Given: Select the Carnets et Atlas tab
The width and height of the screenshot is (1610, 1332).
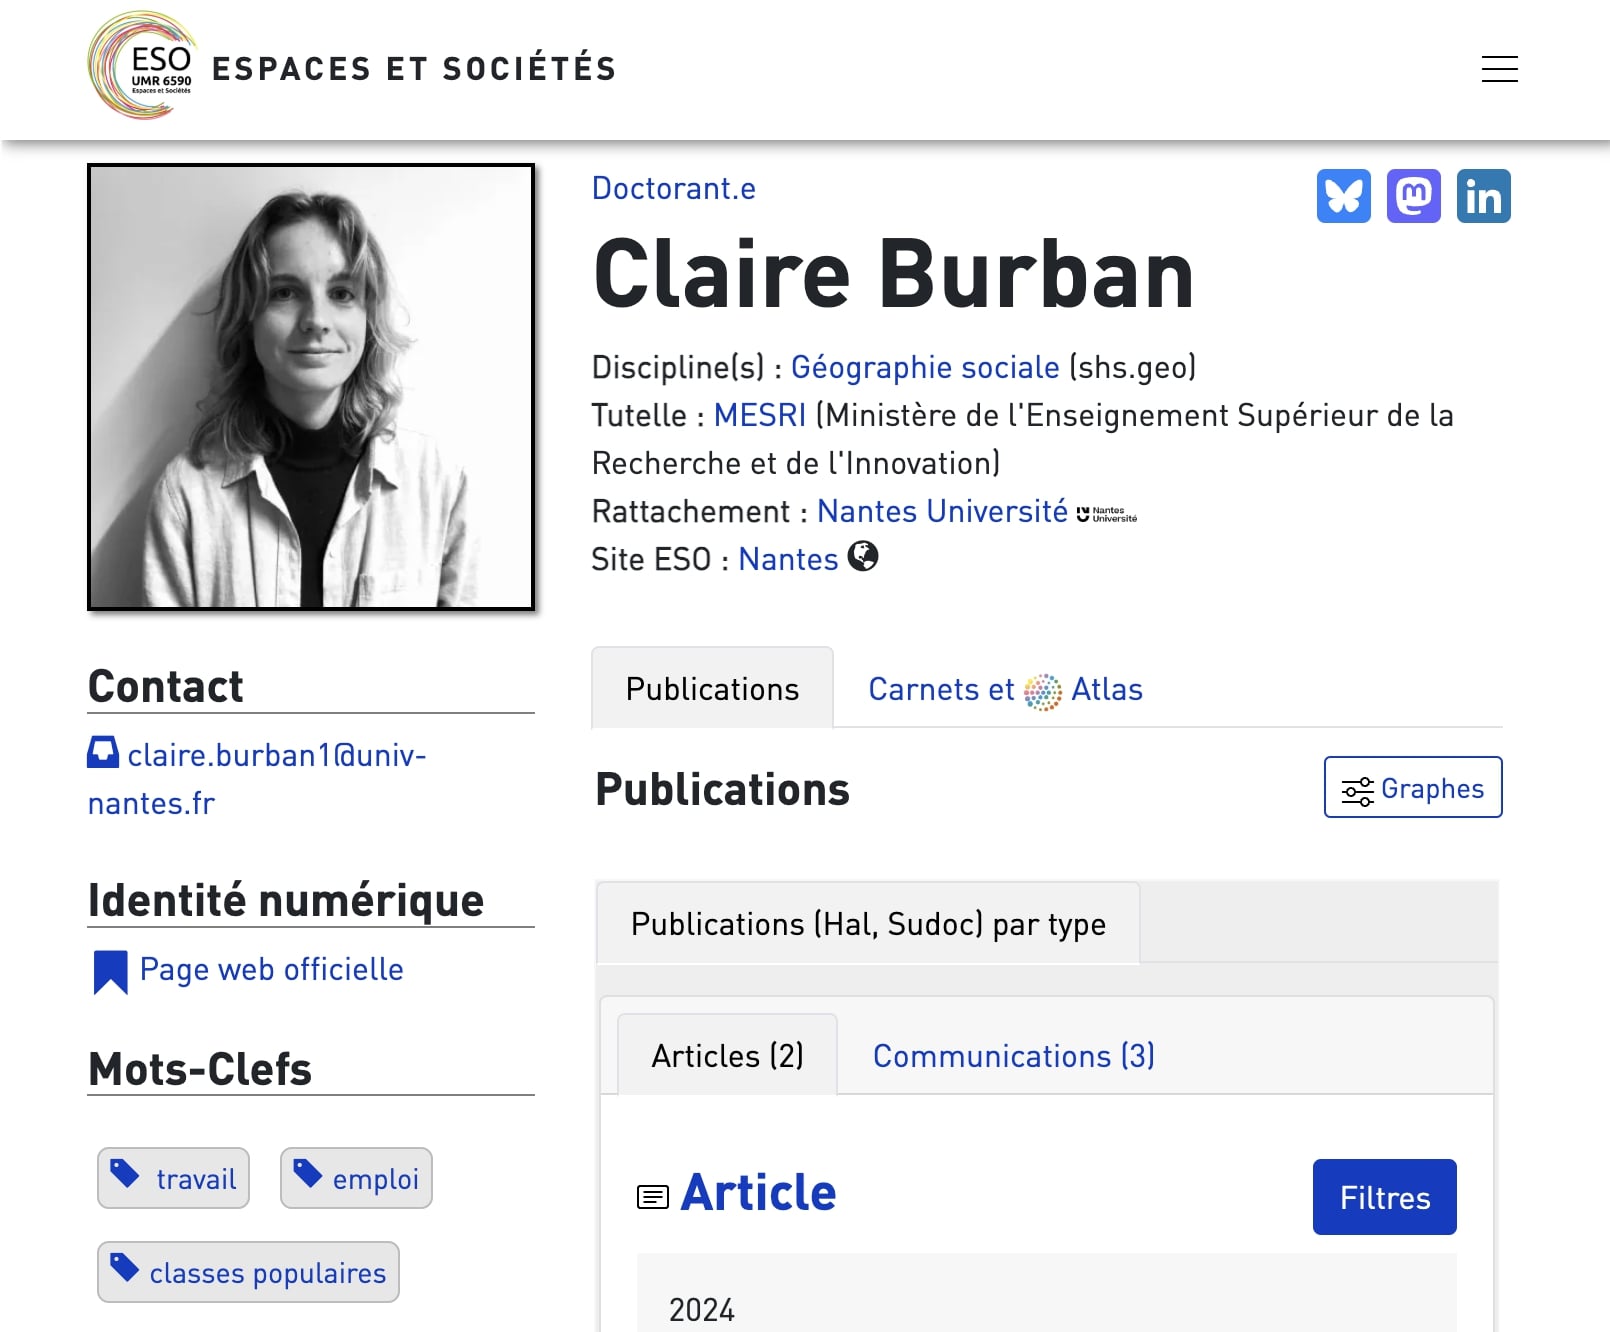Looking at the screenshot, I should (x=1005, y=688).
